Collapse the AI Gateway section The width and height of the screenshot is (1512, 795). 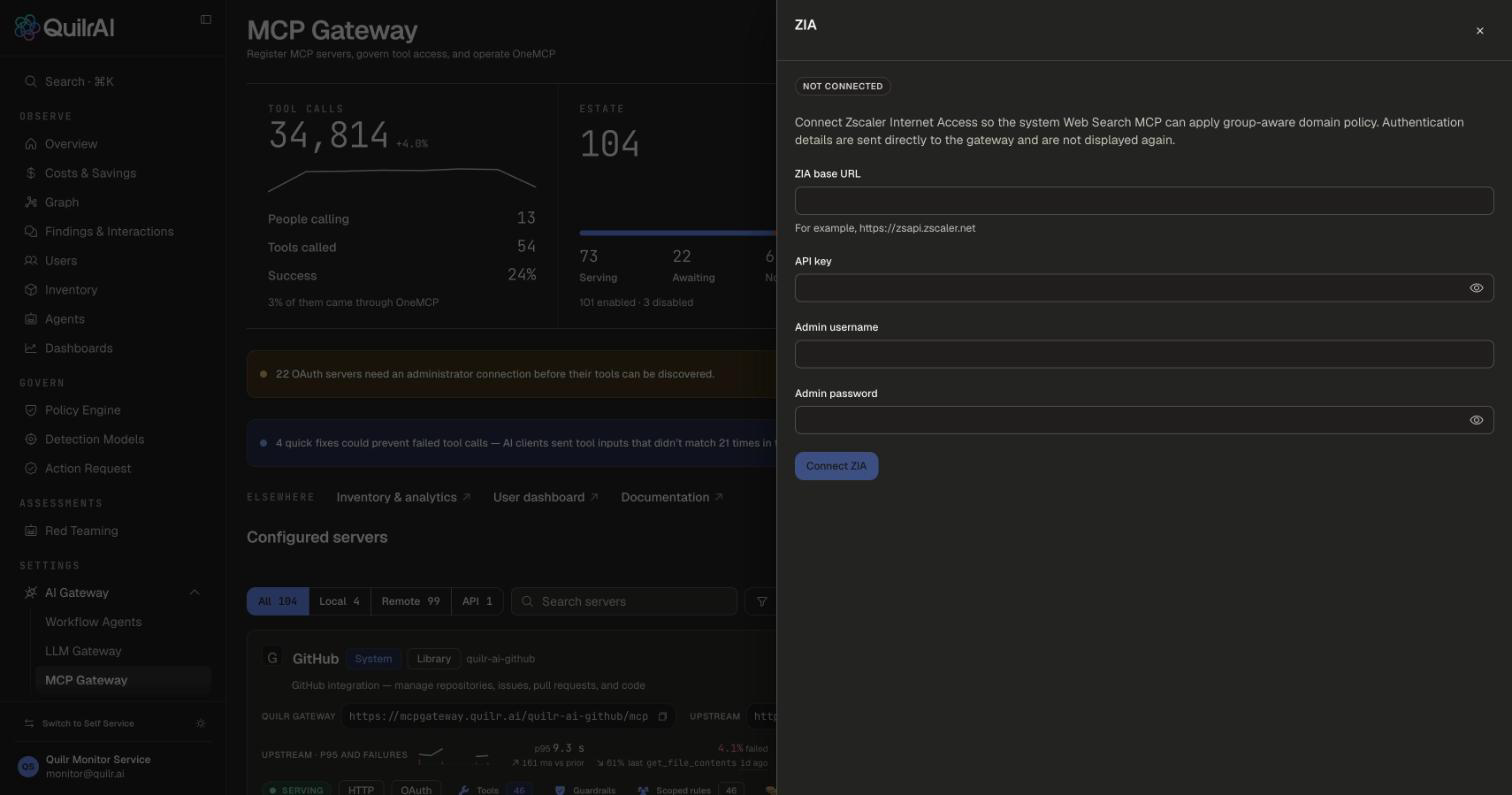pyautogui.click(x=194, y=593)
